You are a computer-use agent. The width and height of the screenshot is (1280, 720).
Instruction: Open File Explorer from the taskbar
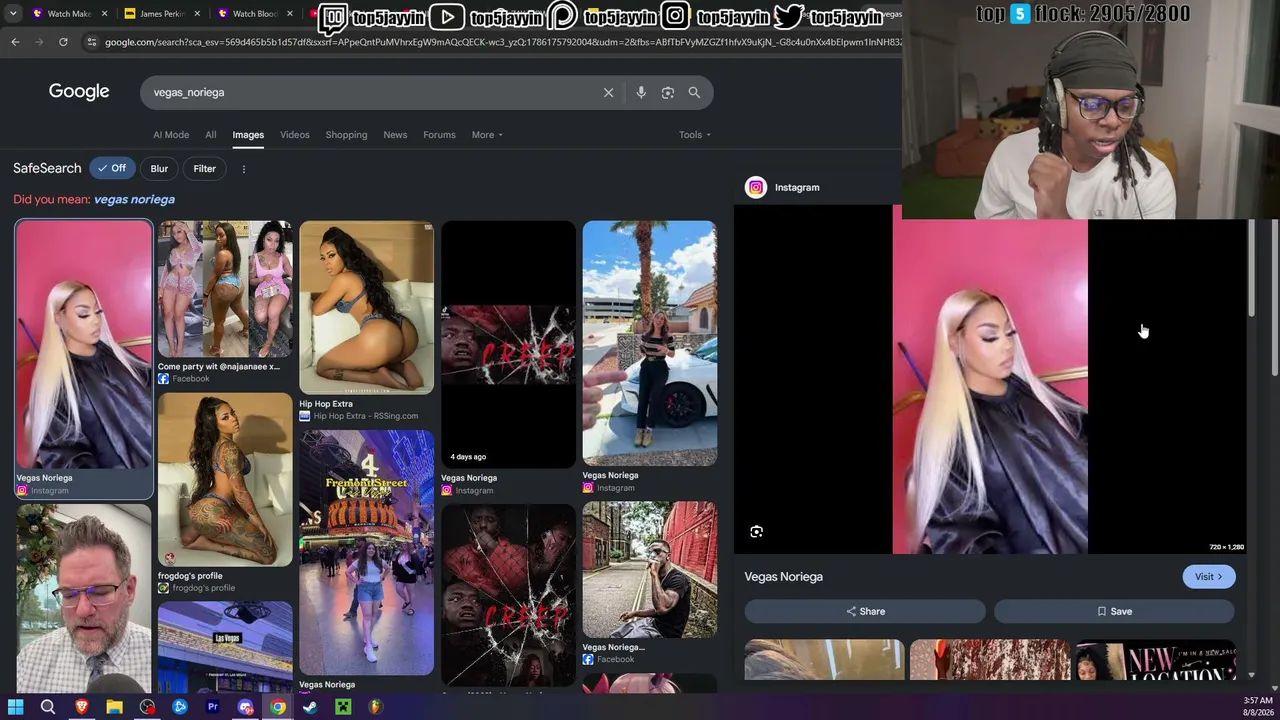tap(114, 707)
